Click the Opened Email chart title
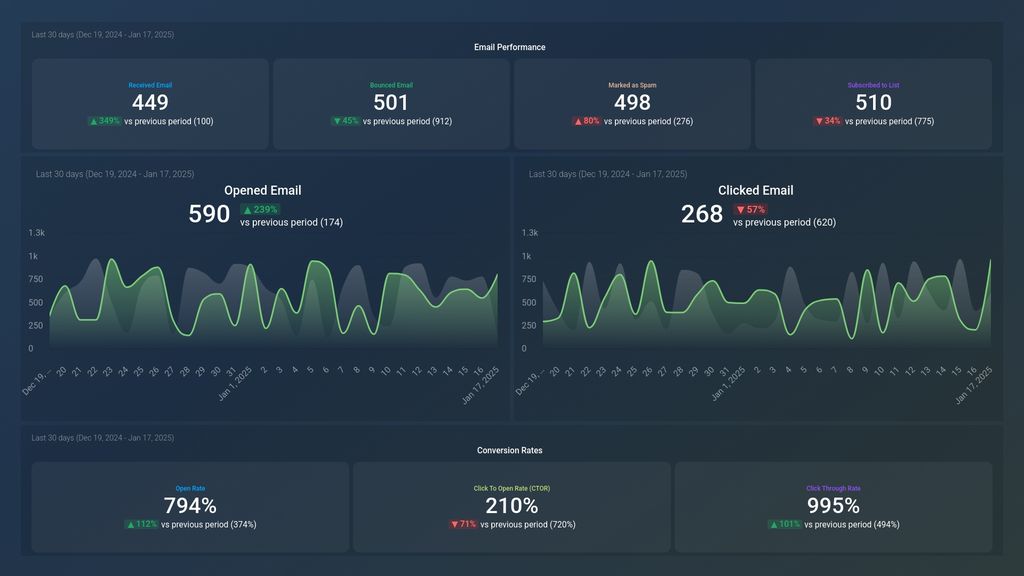Image resolution: width=1024 pixels, height=576 pixels. pos(263,190)
